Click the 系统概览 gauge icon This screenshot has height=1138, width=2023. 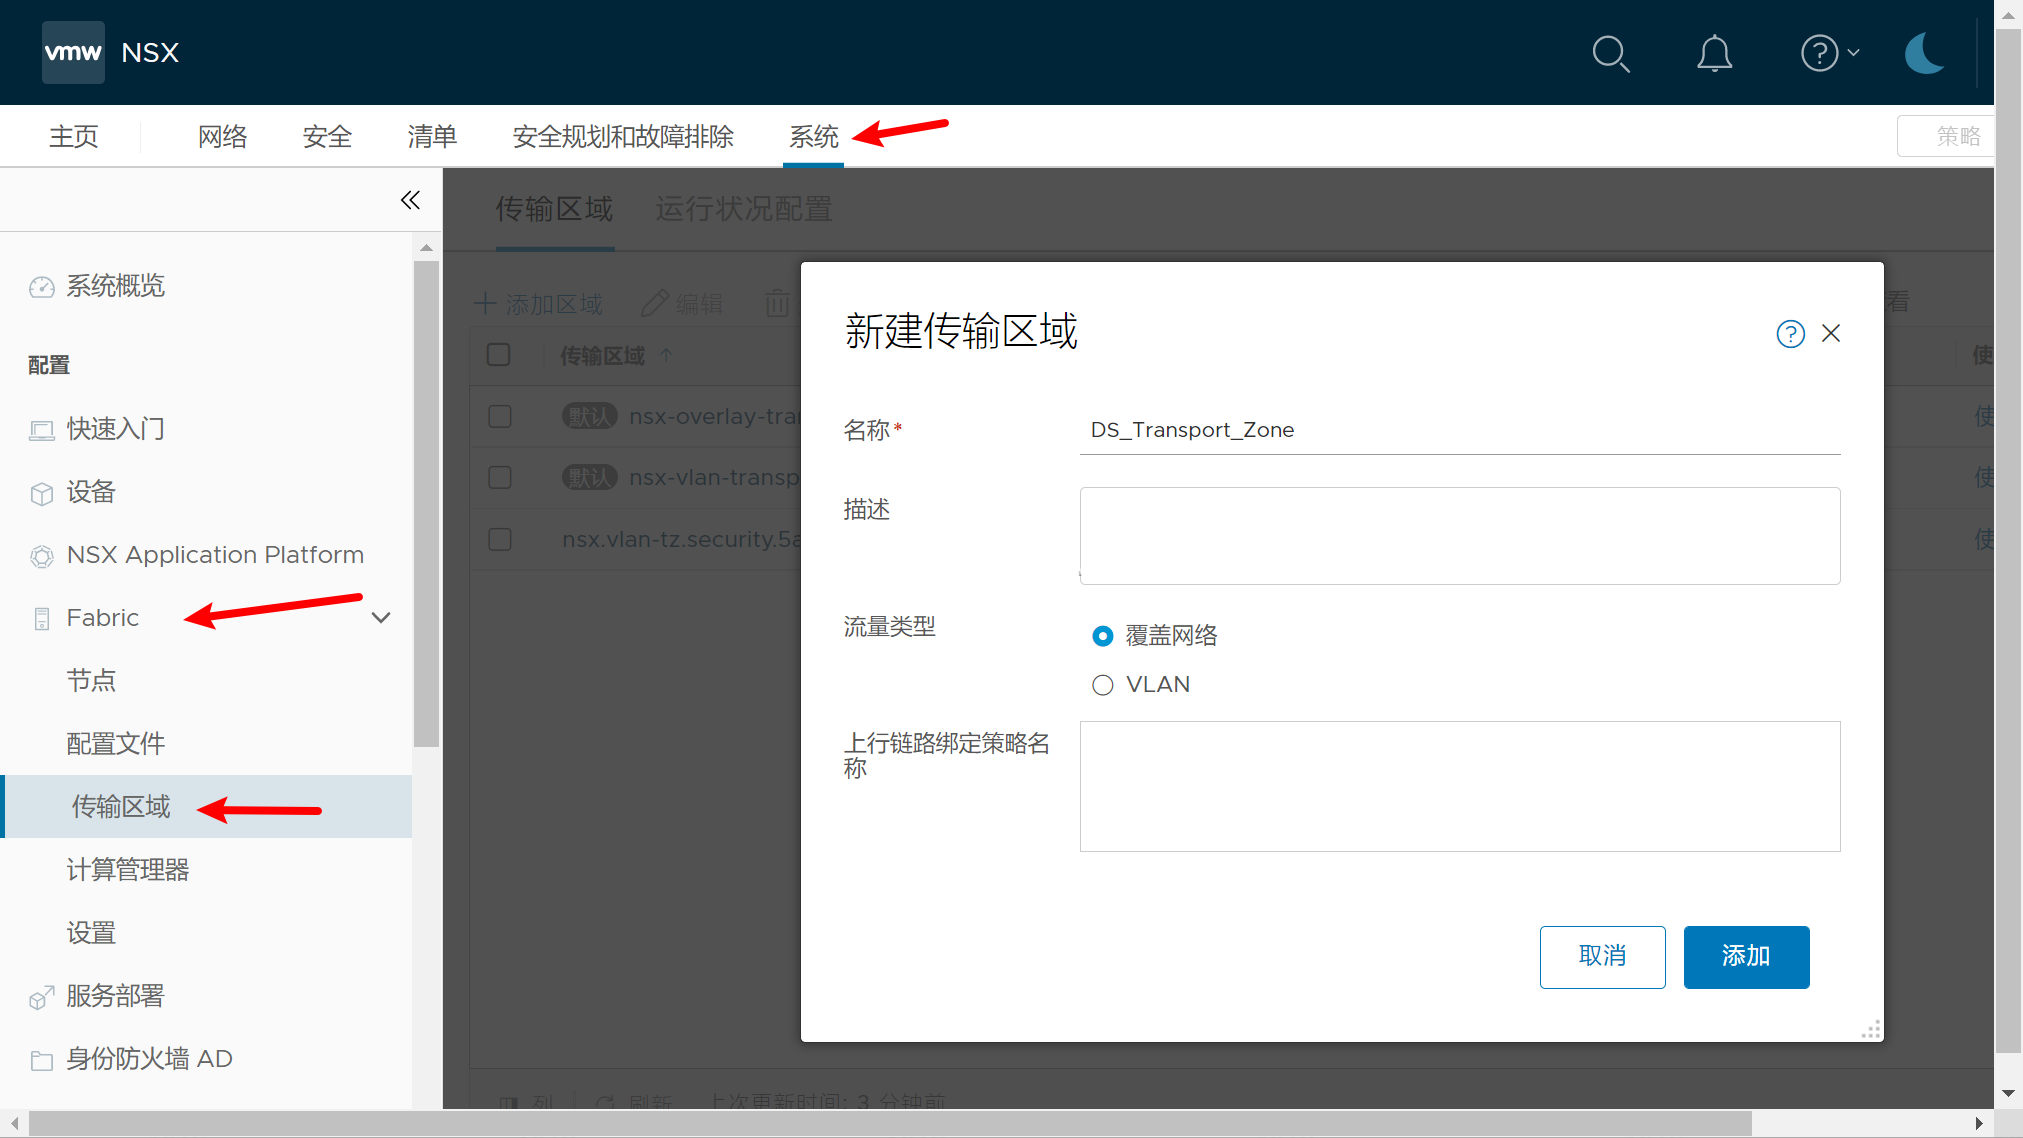coord(41,287)
